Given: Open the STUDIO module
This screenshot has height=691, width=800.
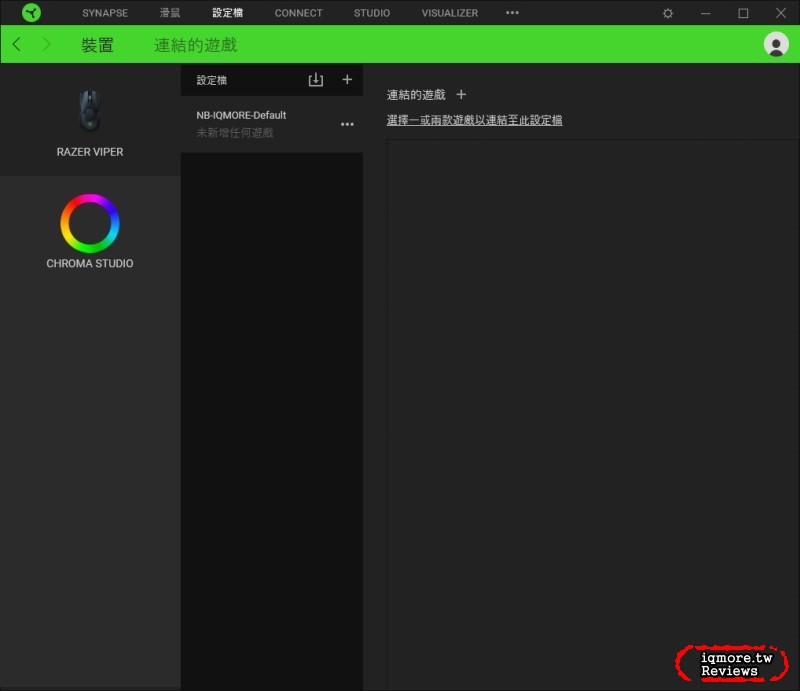Looking at the screenshot, I should [371, 13].
